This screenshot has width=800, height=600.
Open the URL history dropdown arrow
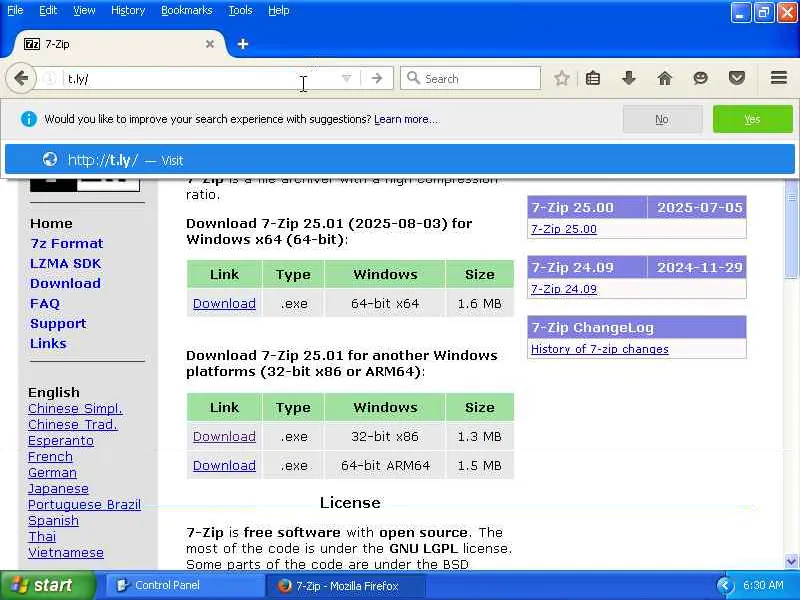(346, 79)
